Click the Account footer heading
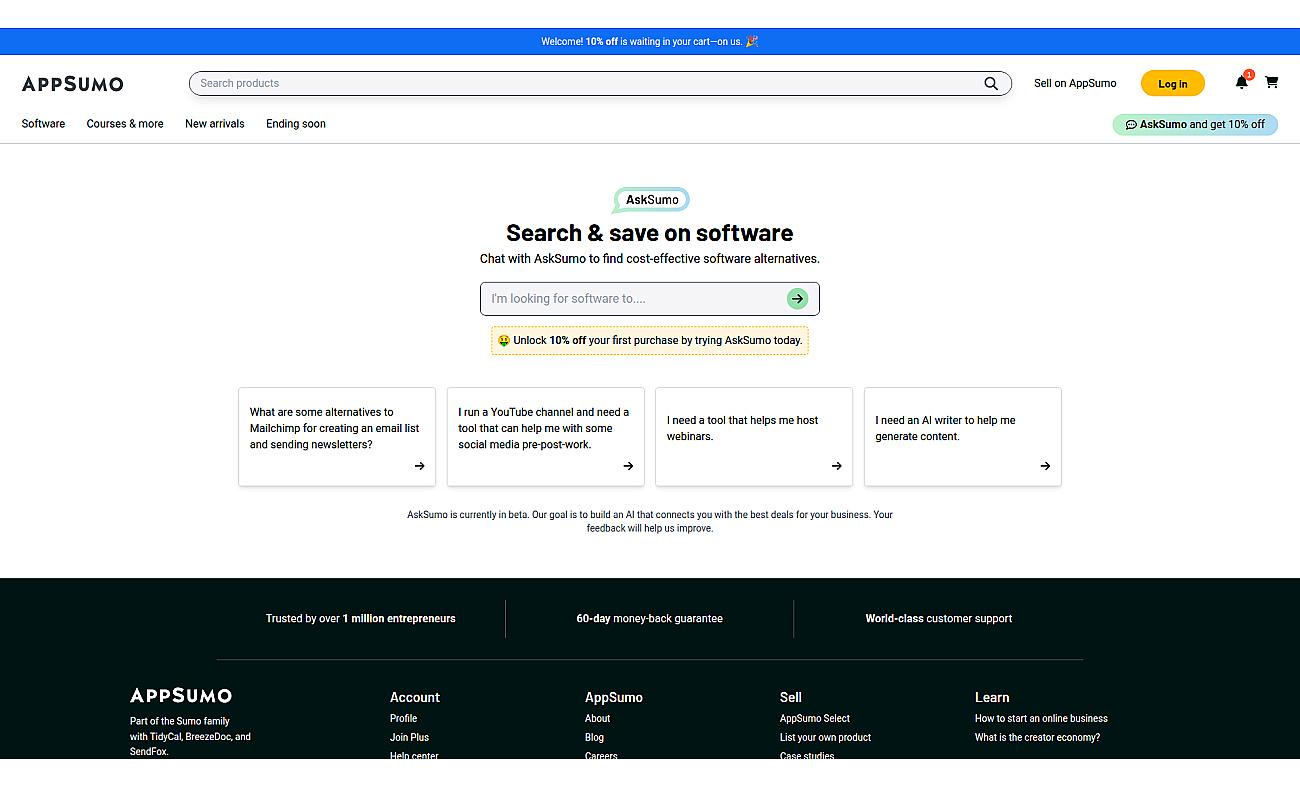This screenshot has width=1300, height=788. click(x=415, y=698)
